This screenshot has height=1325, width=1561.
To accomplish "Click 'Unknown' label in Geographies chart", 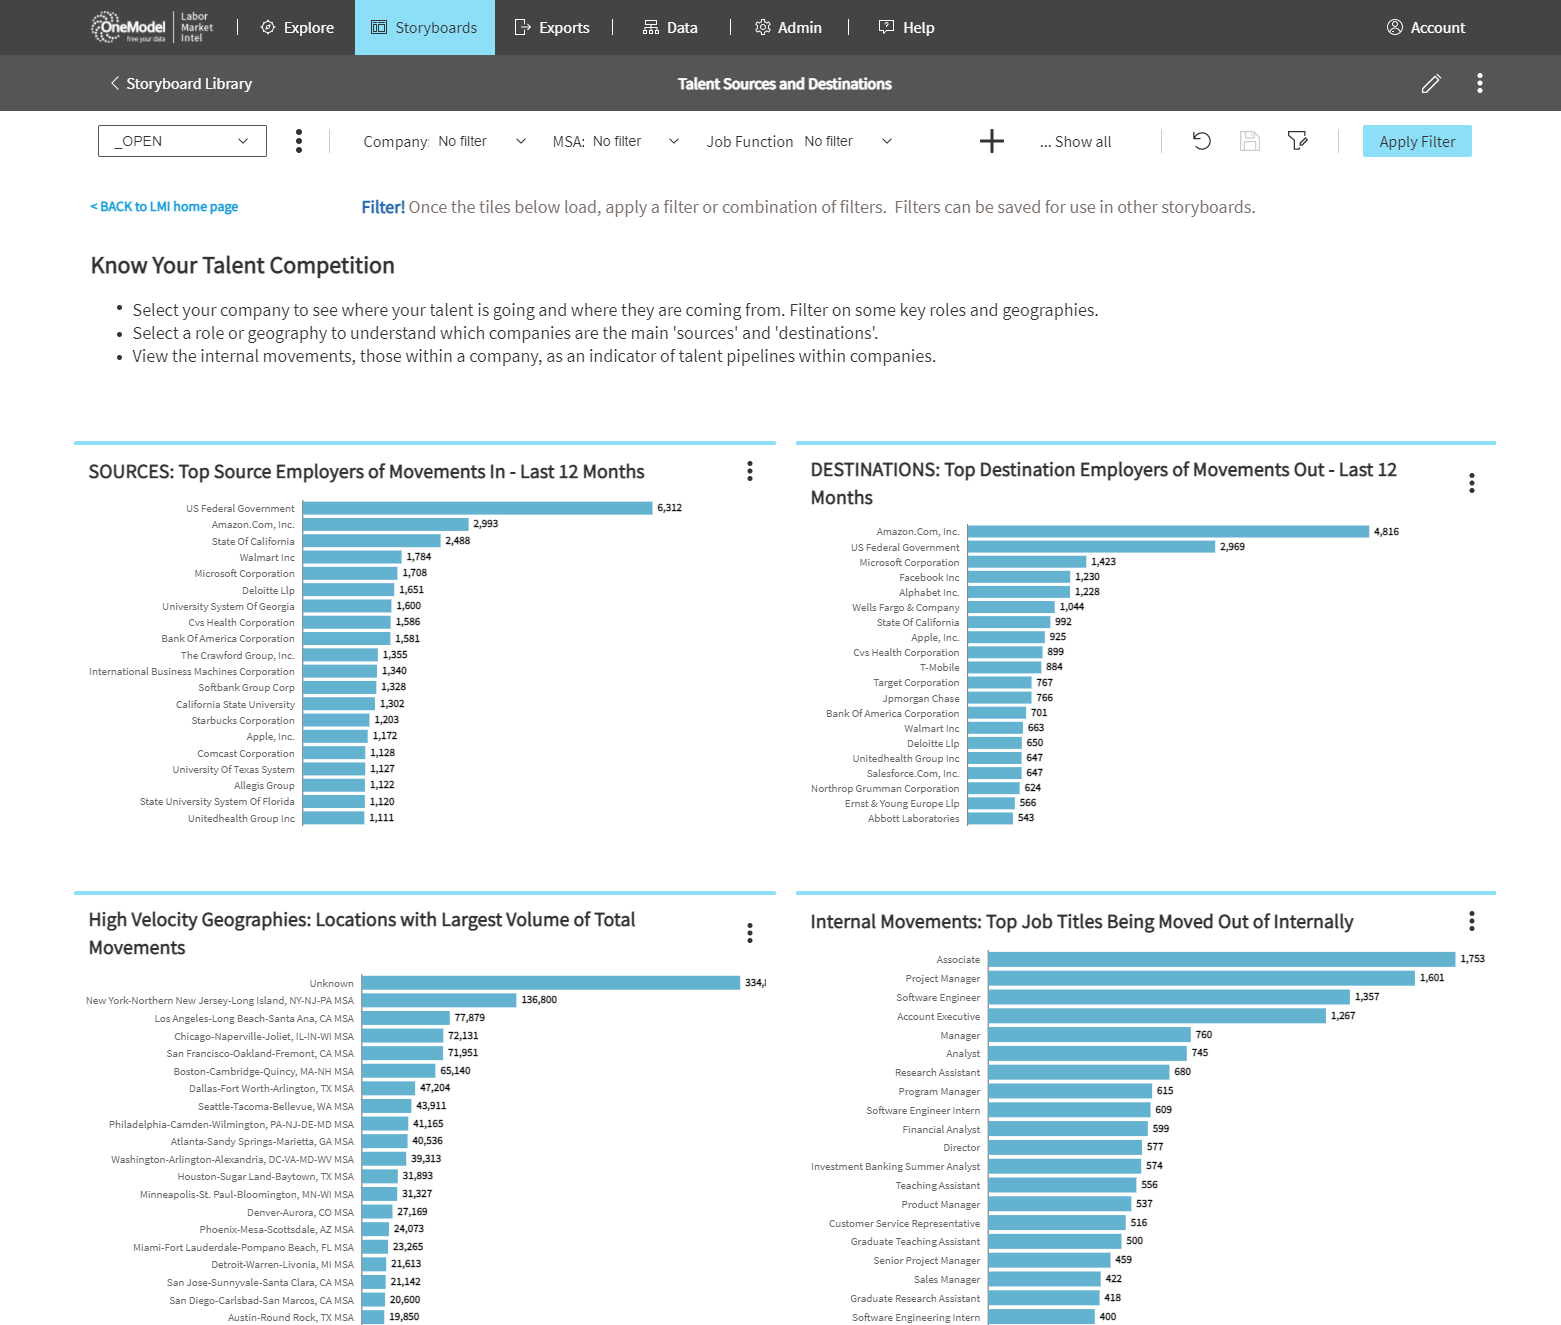I will pyautogui.click(x=332, y=983).
